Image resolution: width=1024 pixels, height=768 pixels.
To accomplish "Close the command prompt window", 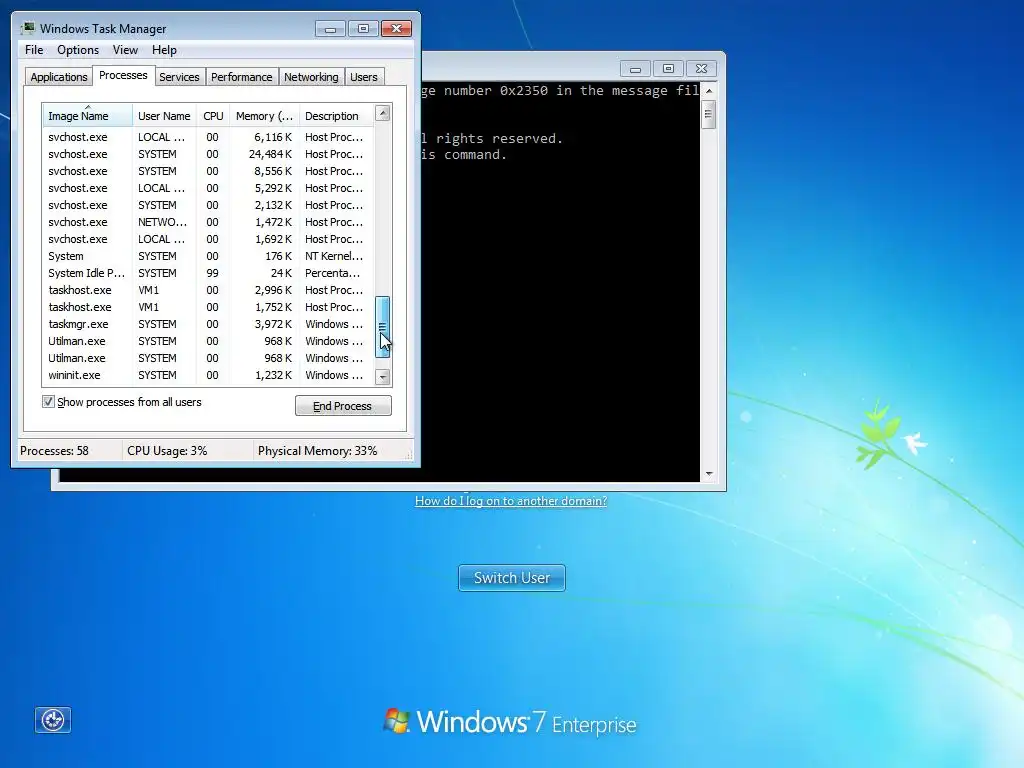I will [x=701, y=69].
